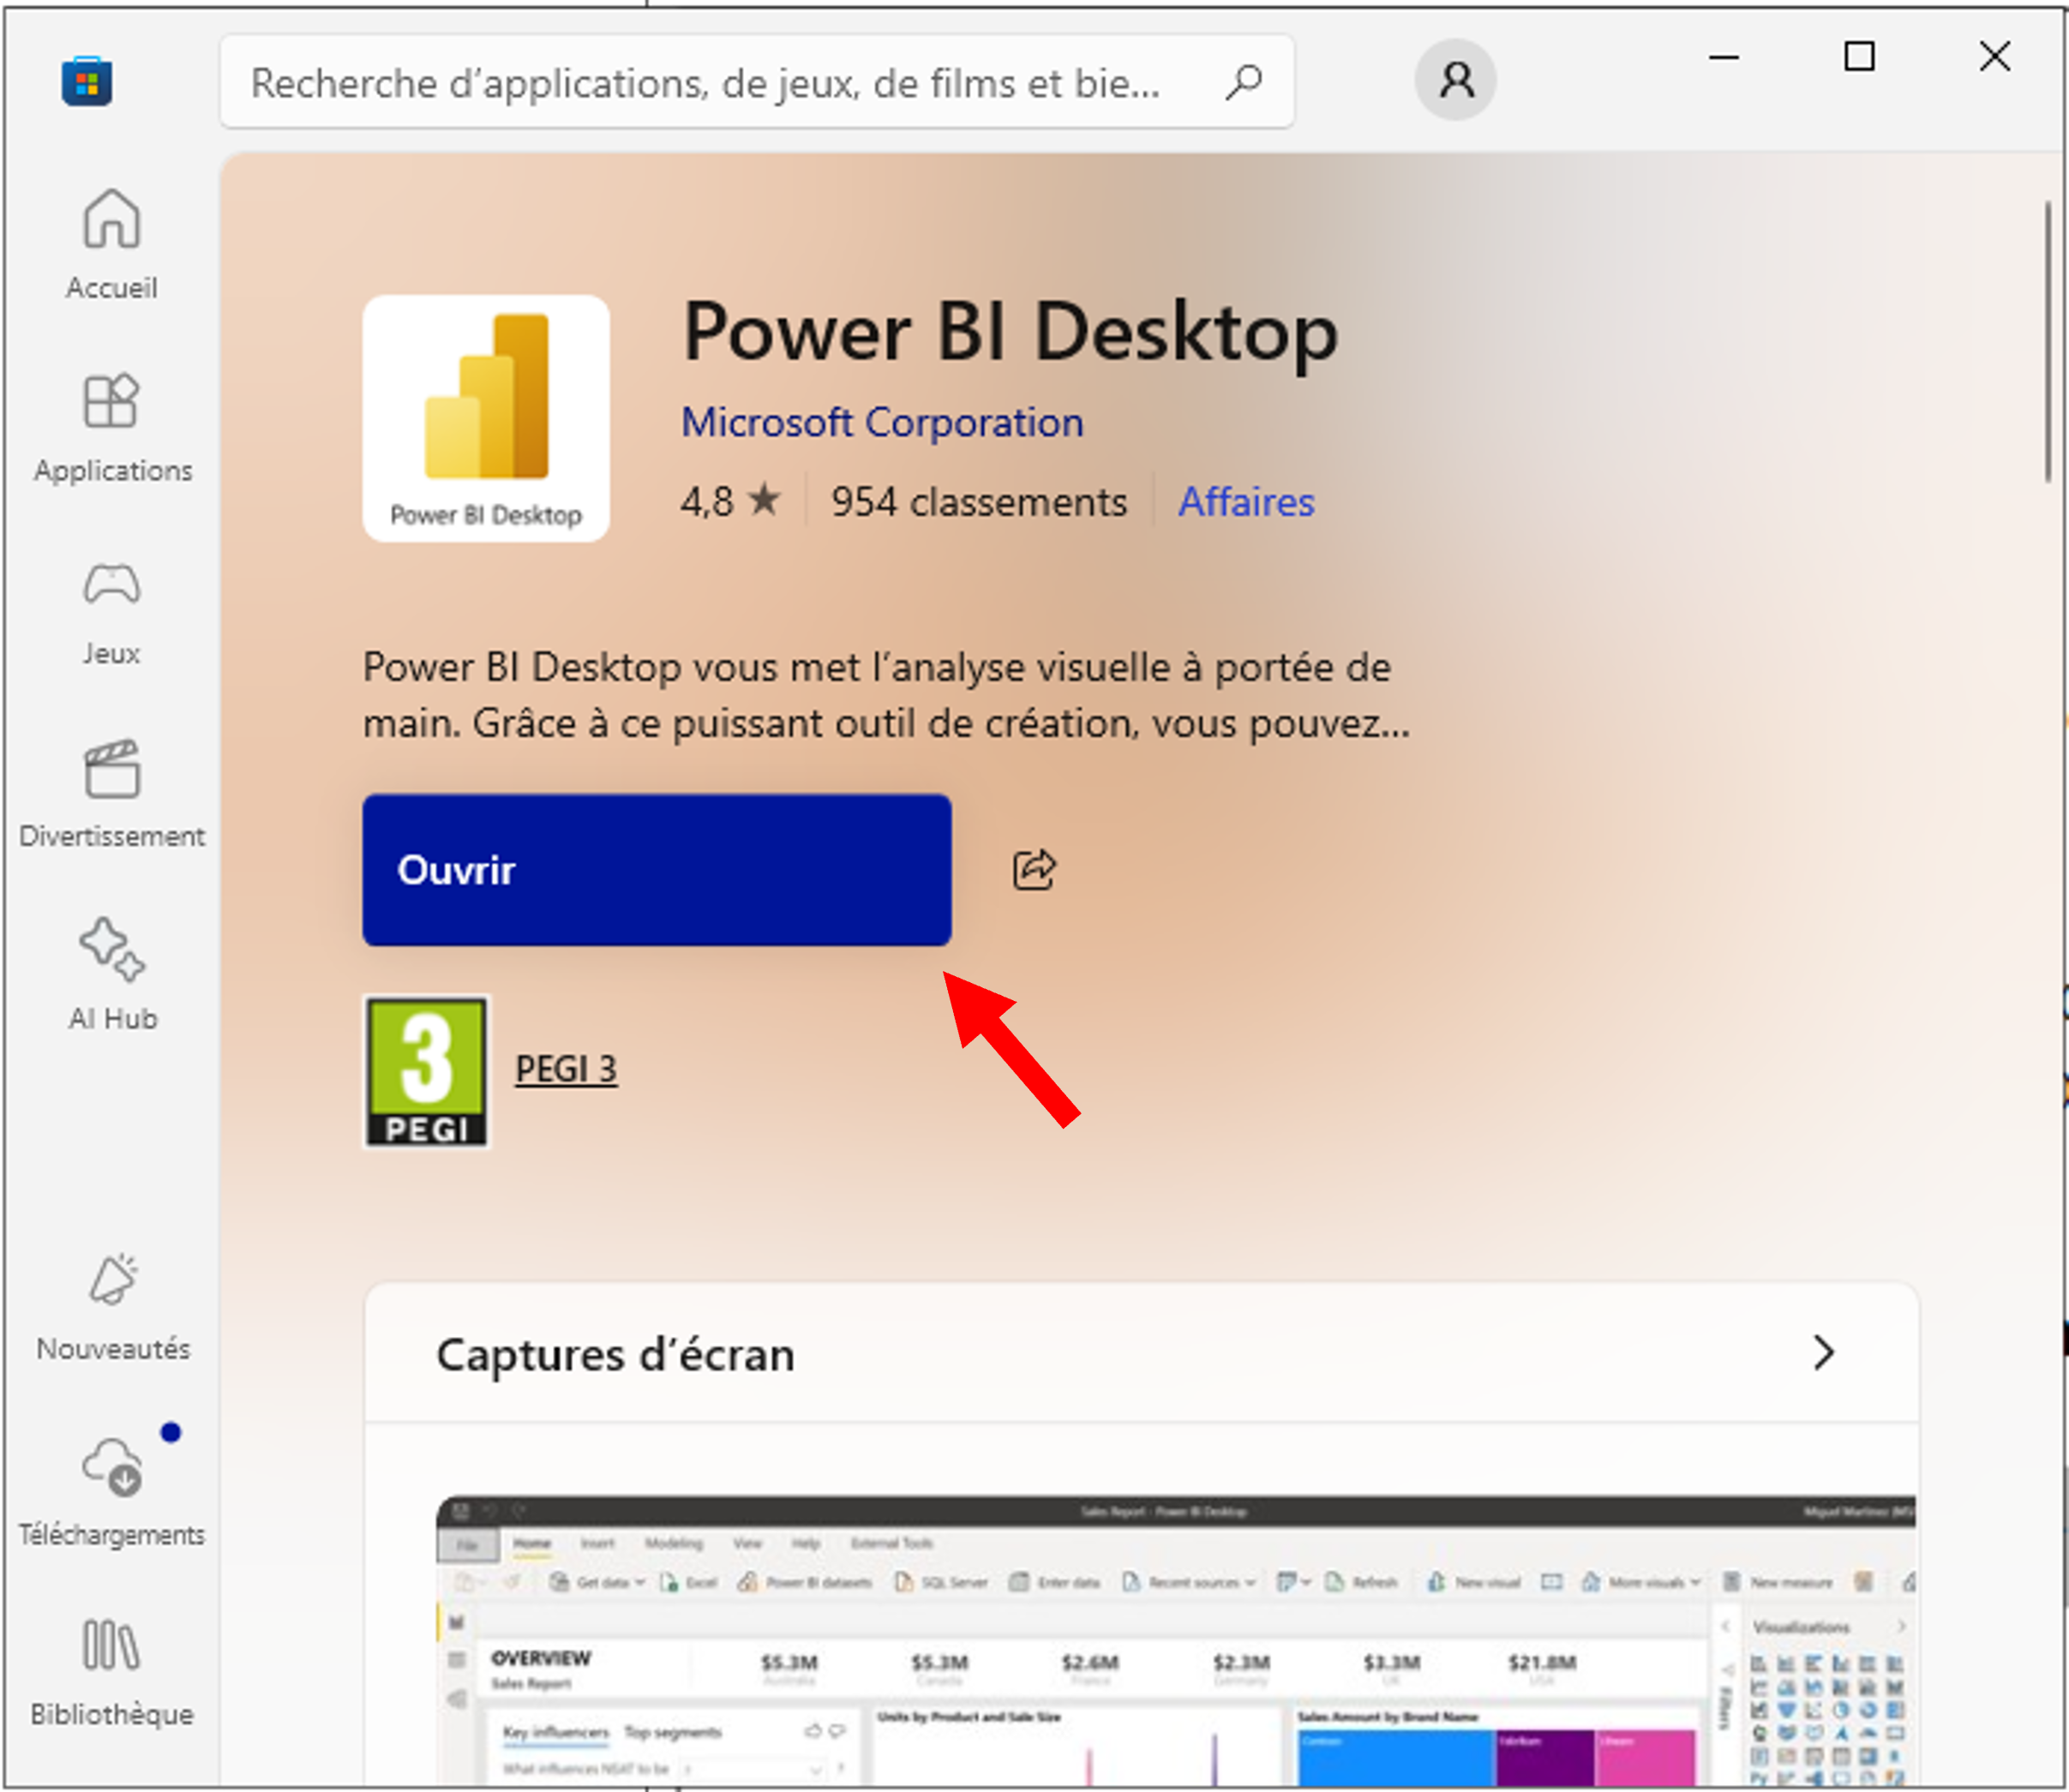2069x1792 pixels.
Task: Open the user account profile button
Action: [1455, 80]
